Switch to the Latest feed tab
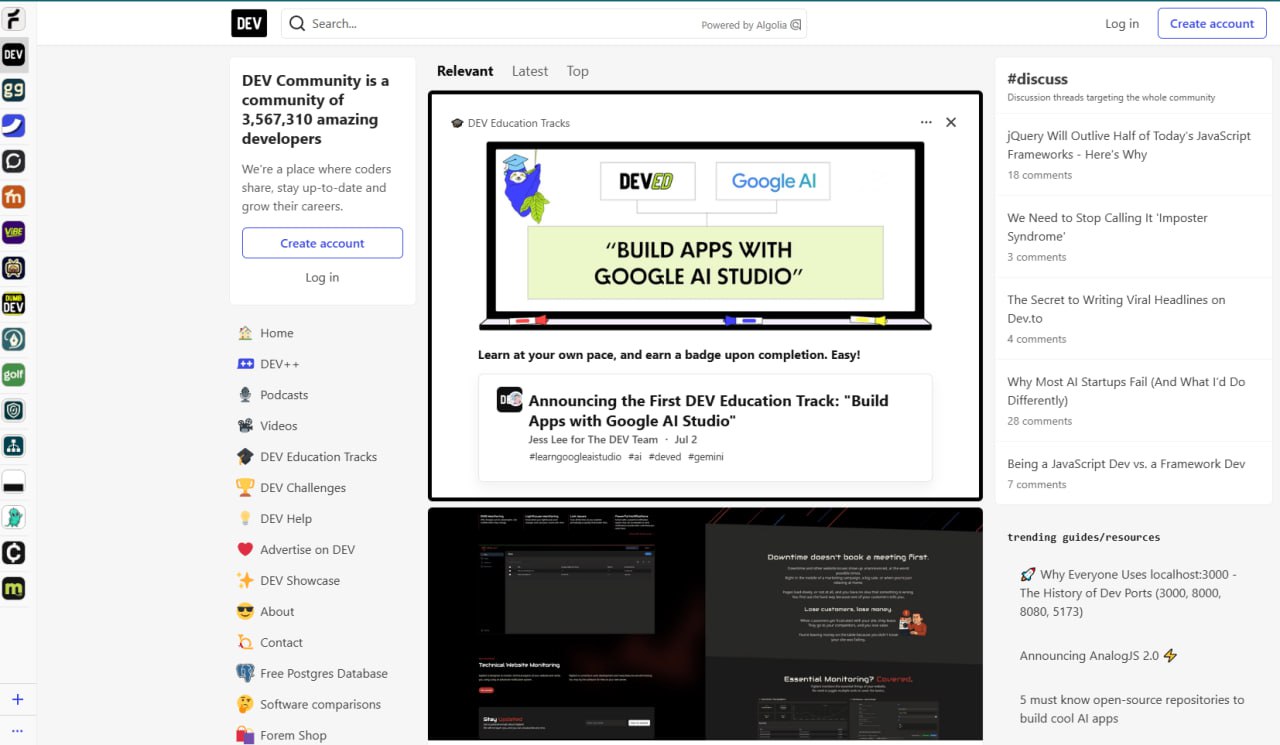 [x=529, y=71]
